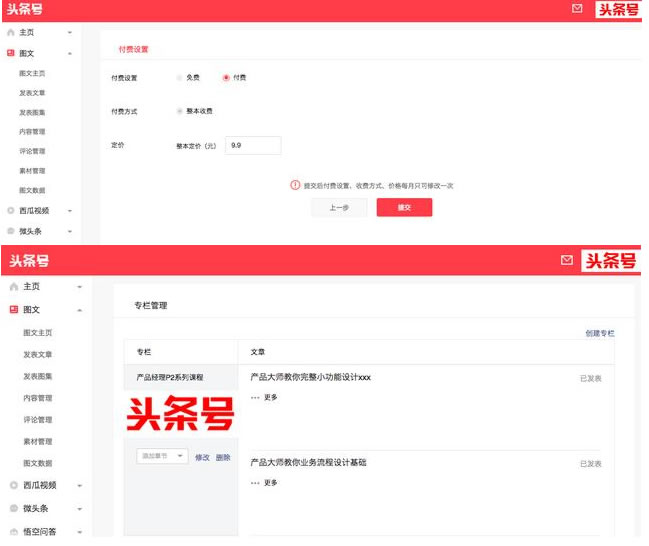Click the 主页 home icon on the payment settings sidebar

pyautogui.click(x=11, y=33)
